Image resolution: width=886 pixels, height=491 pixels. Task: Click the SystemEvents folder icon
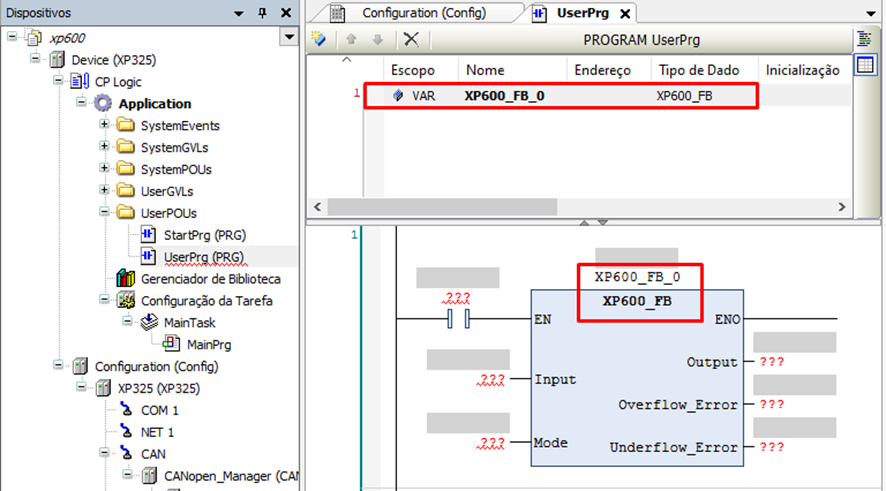tap(125, 125)
